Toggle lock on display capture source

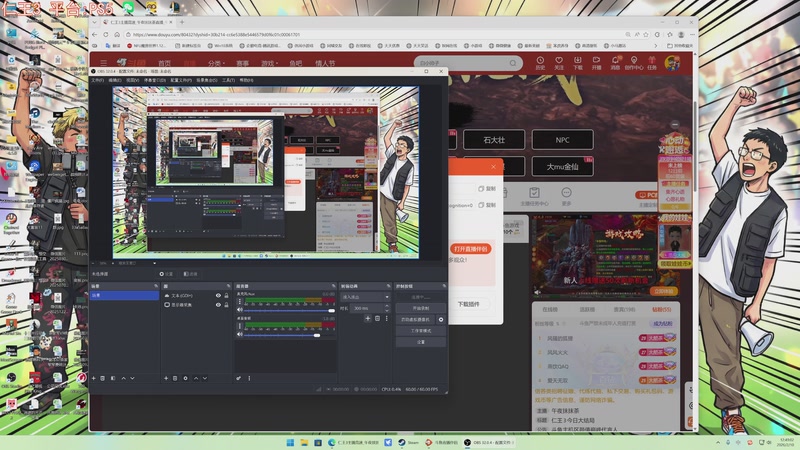[226, 305]
